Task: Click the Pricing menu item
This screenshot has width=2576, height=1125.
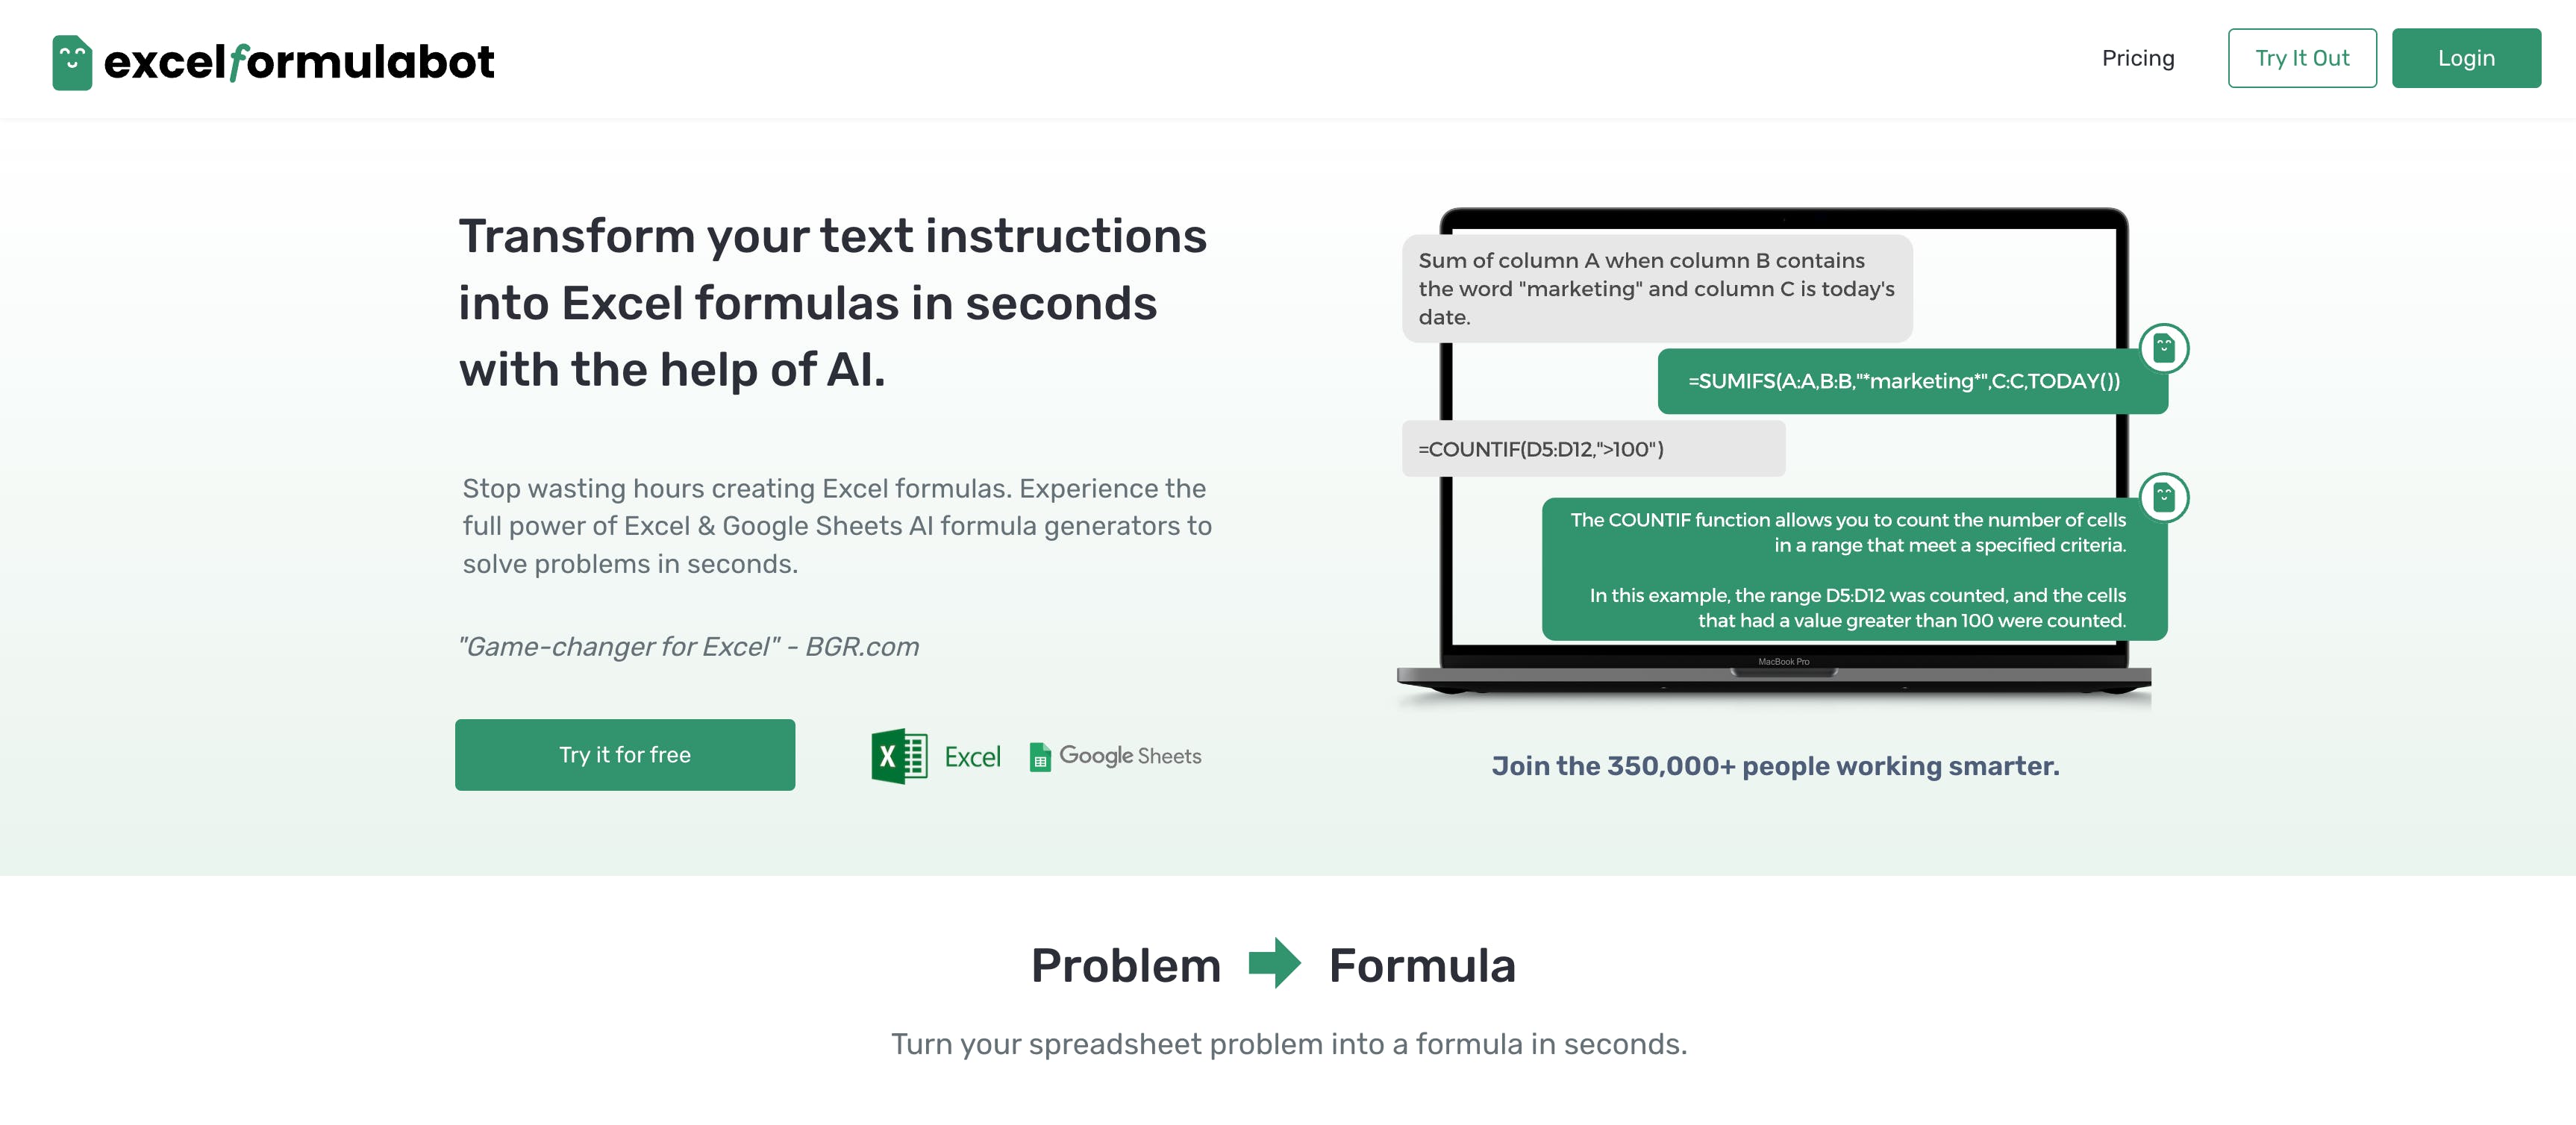Action: [2137, 57]
